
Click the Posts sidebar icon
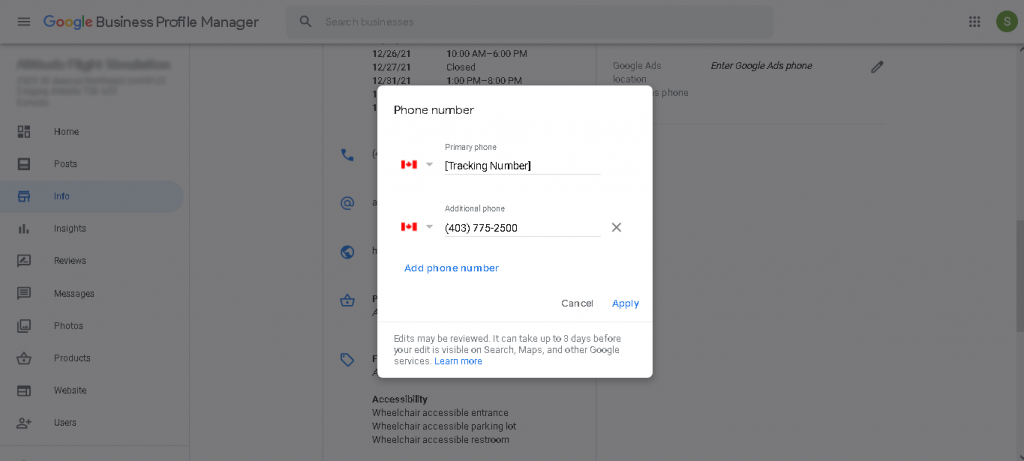click(24, 164)
